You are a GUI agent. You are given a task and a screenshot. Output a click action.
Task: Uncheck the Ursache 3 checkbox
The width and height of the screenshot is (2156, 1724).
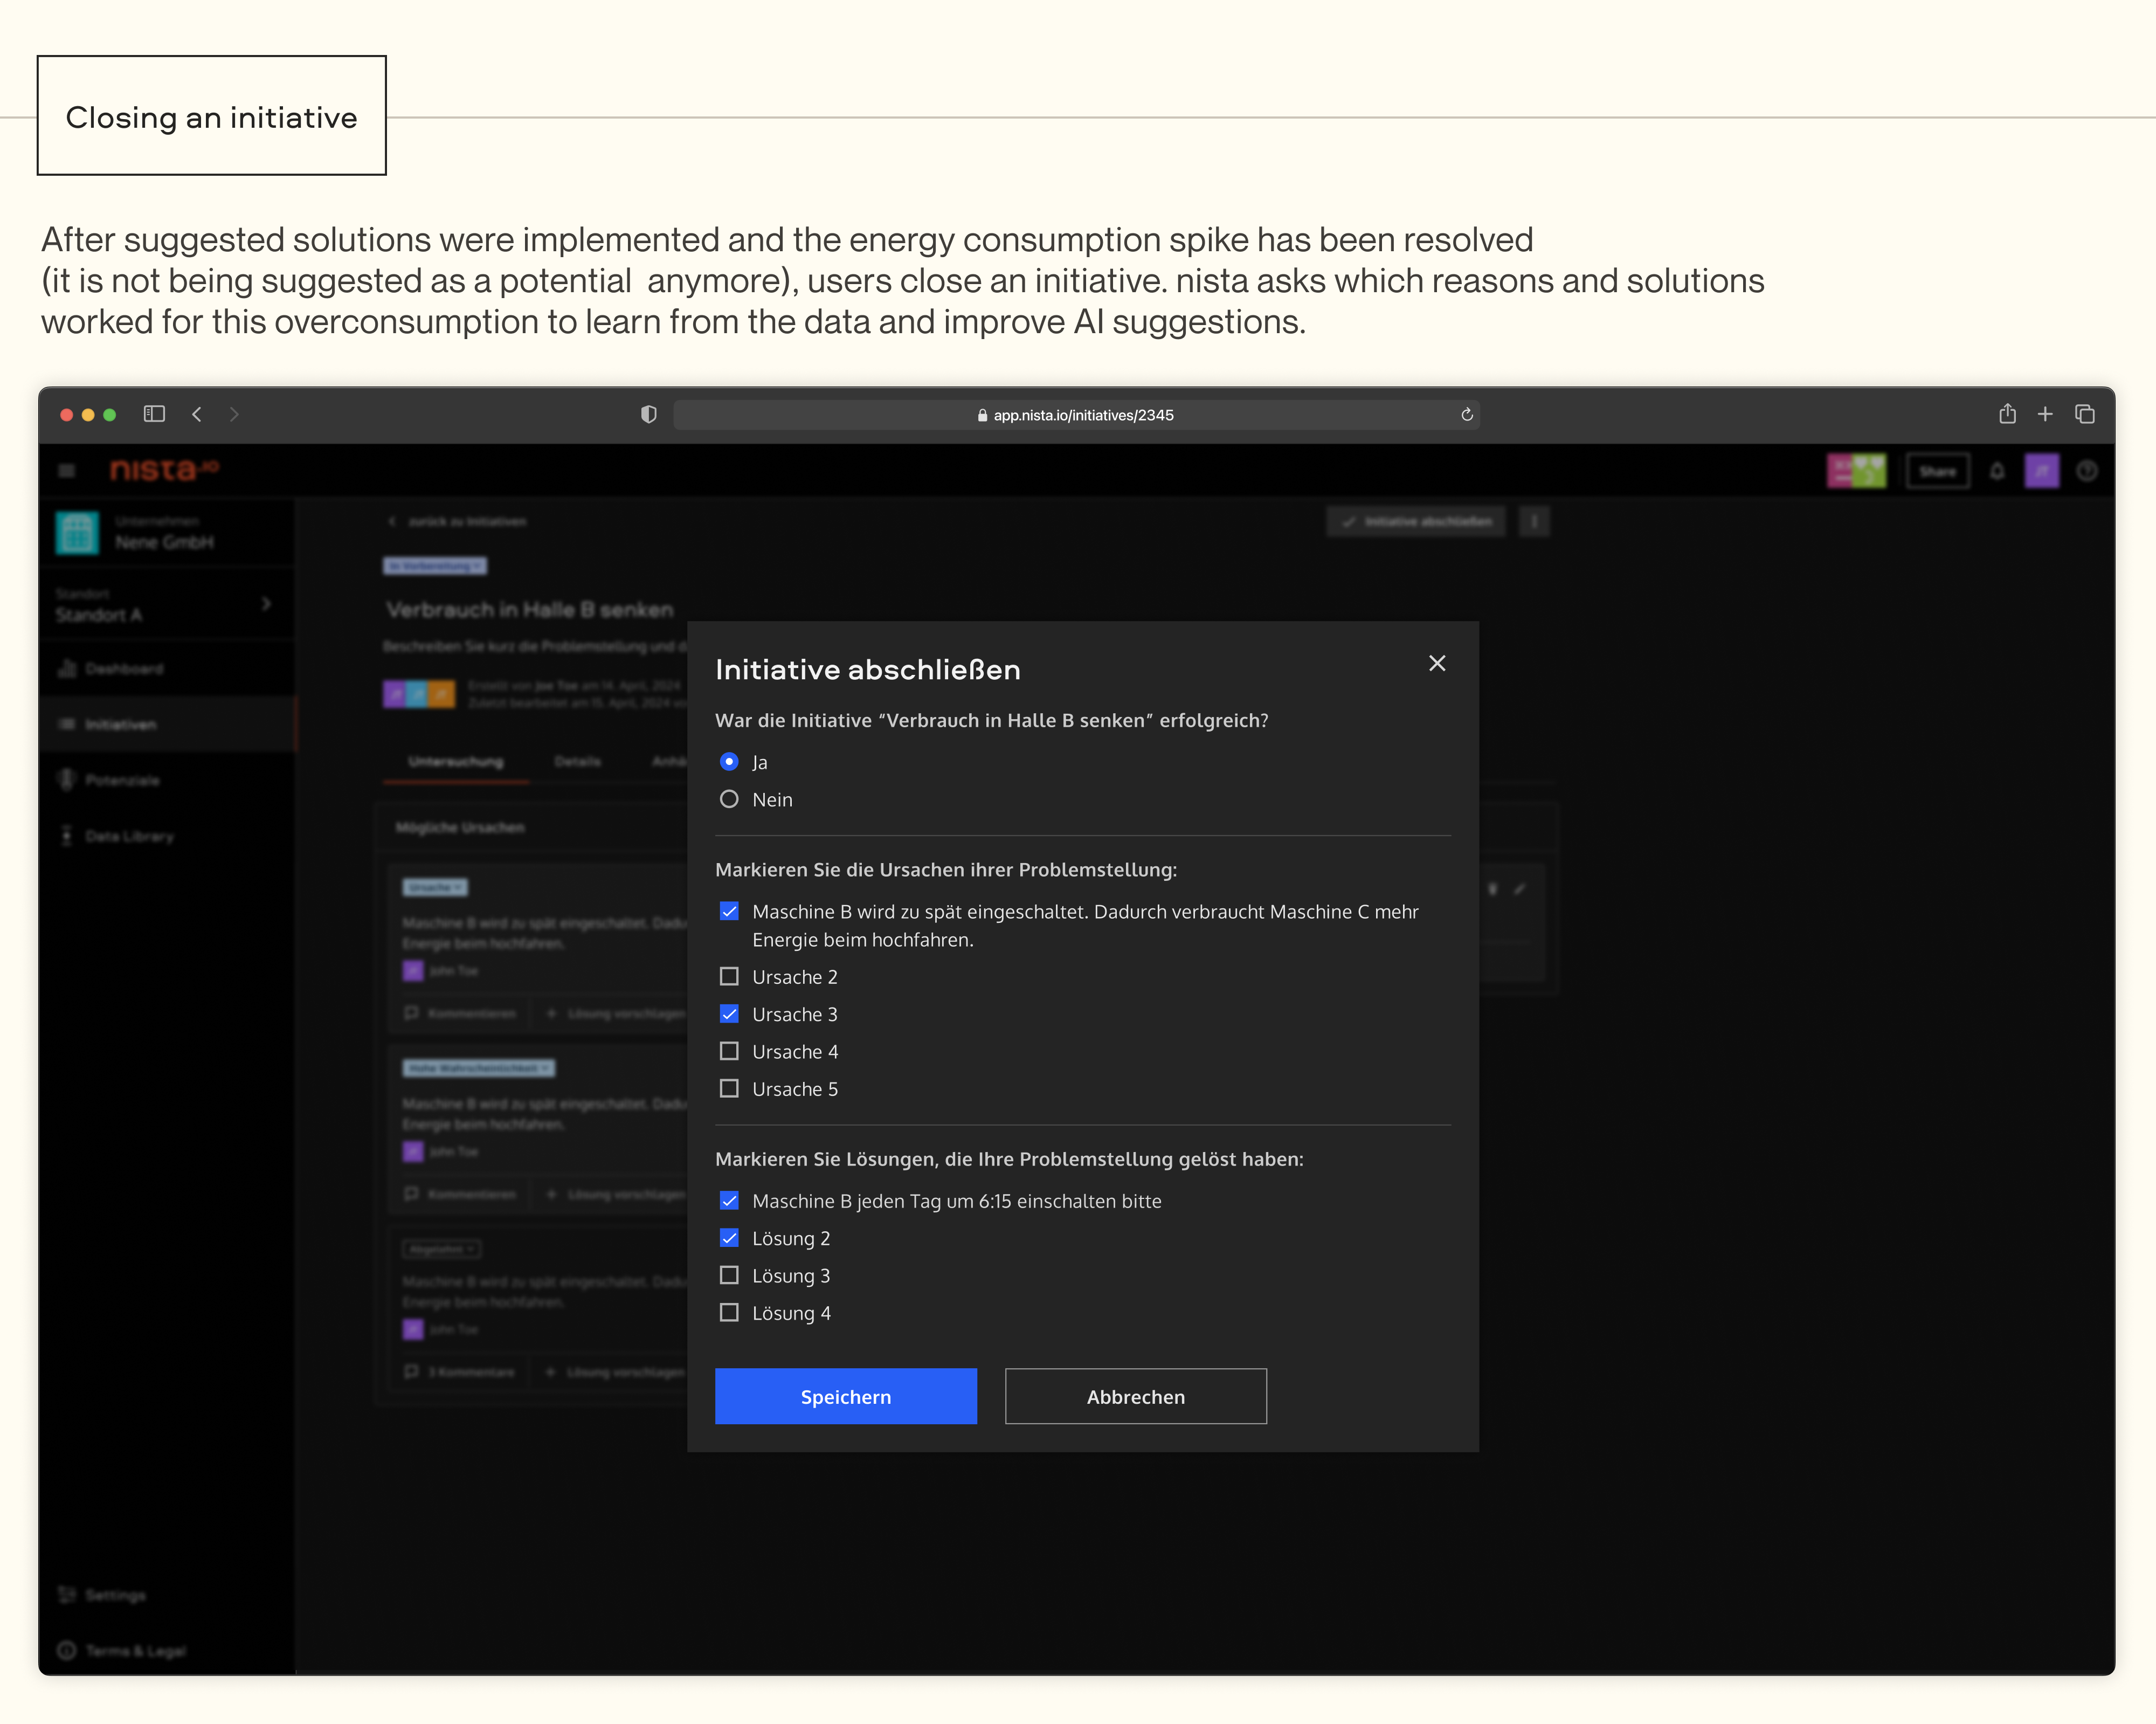click(x=729, y=1014)
